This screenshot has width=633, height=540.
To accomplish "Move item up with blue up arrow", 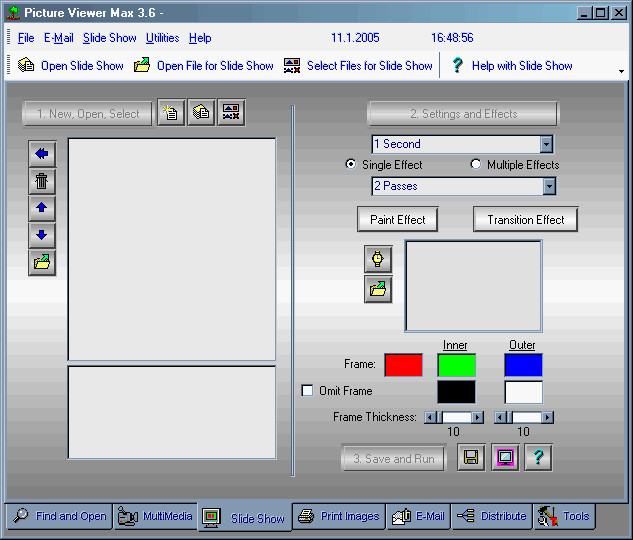I will tap(42, 208).
